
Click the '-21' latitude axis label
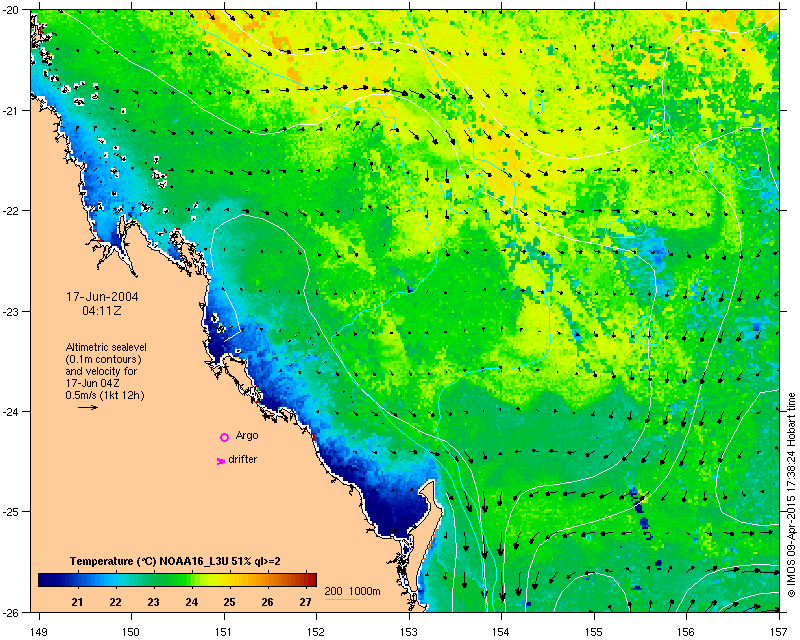(10, 111)
